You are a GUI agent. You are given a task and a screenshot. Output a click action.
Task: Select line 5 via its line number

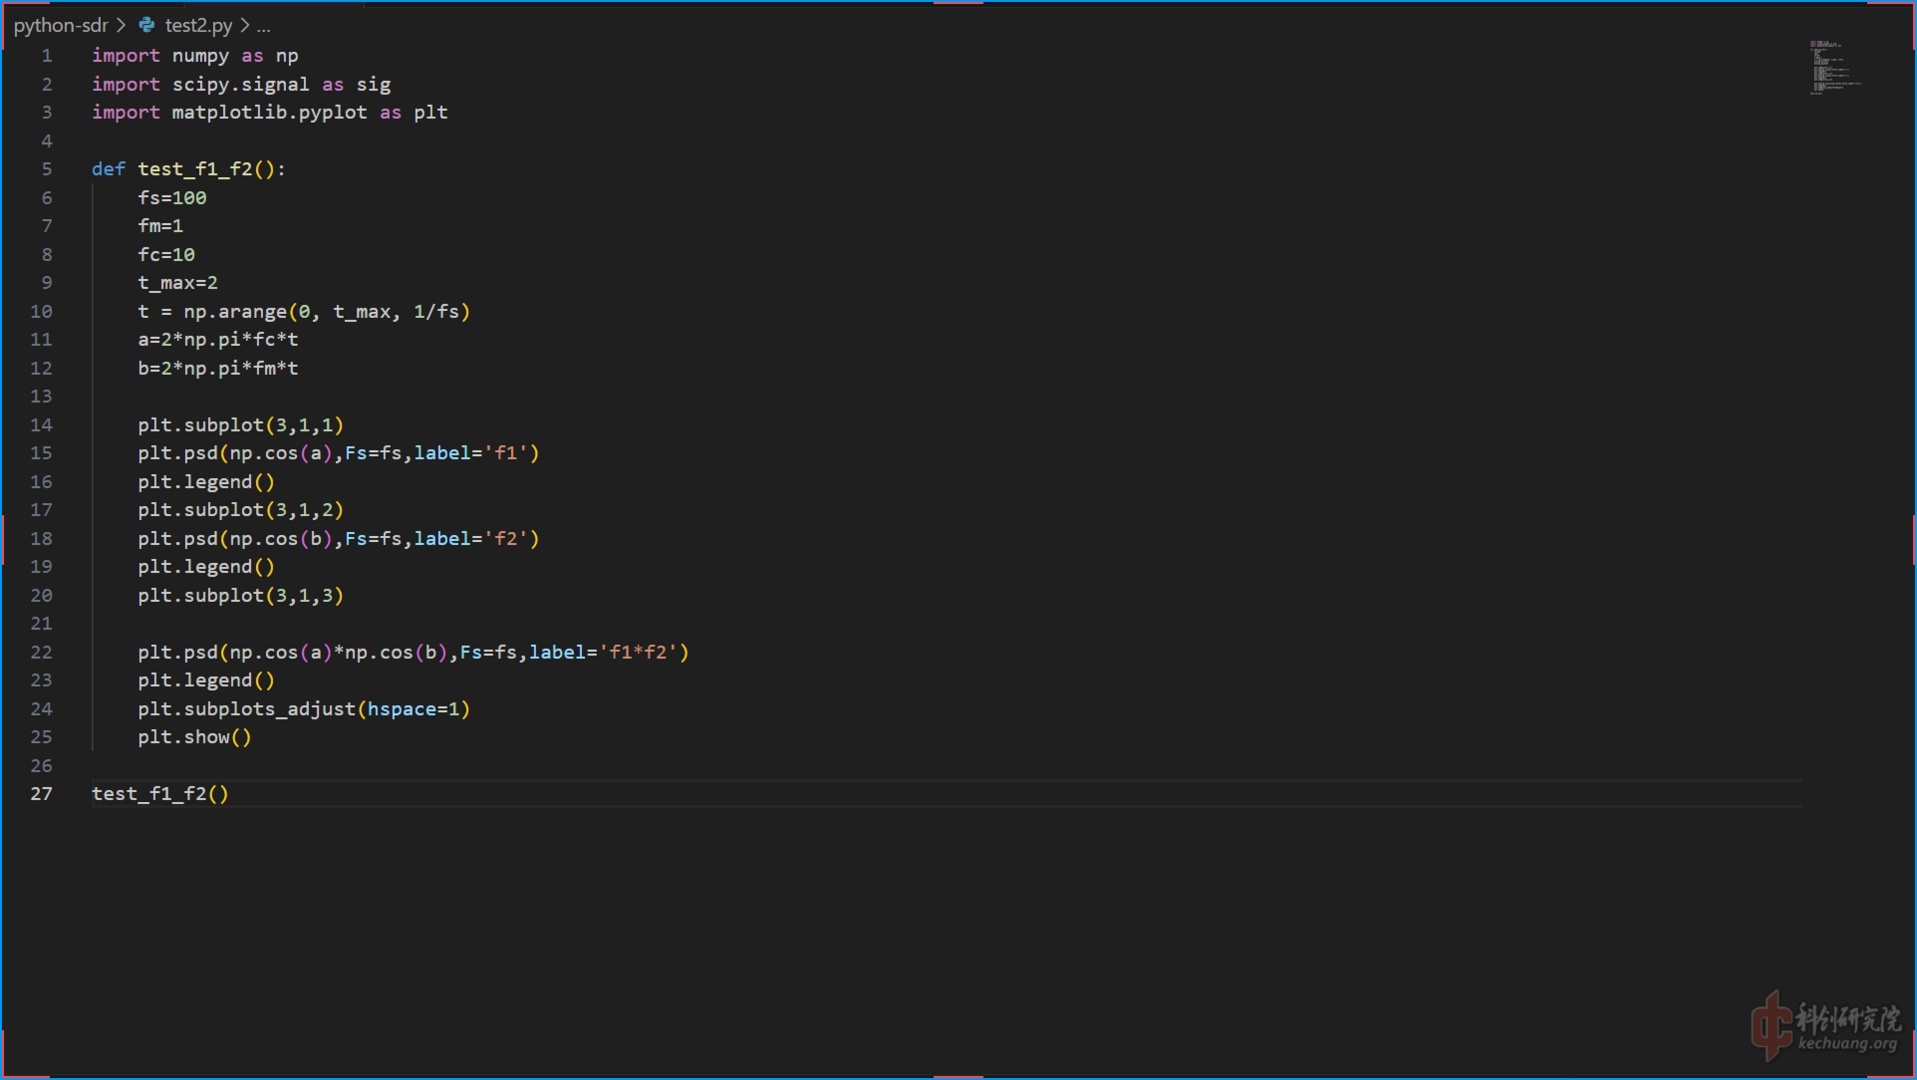coord(46,169)
